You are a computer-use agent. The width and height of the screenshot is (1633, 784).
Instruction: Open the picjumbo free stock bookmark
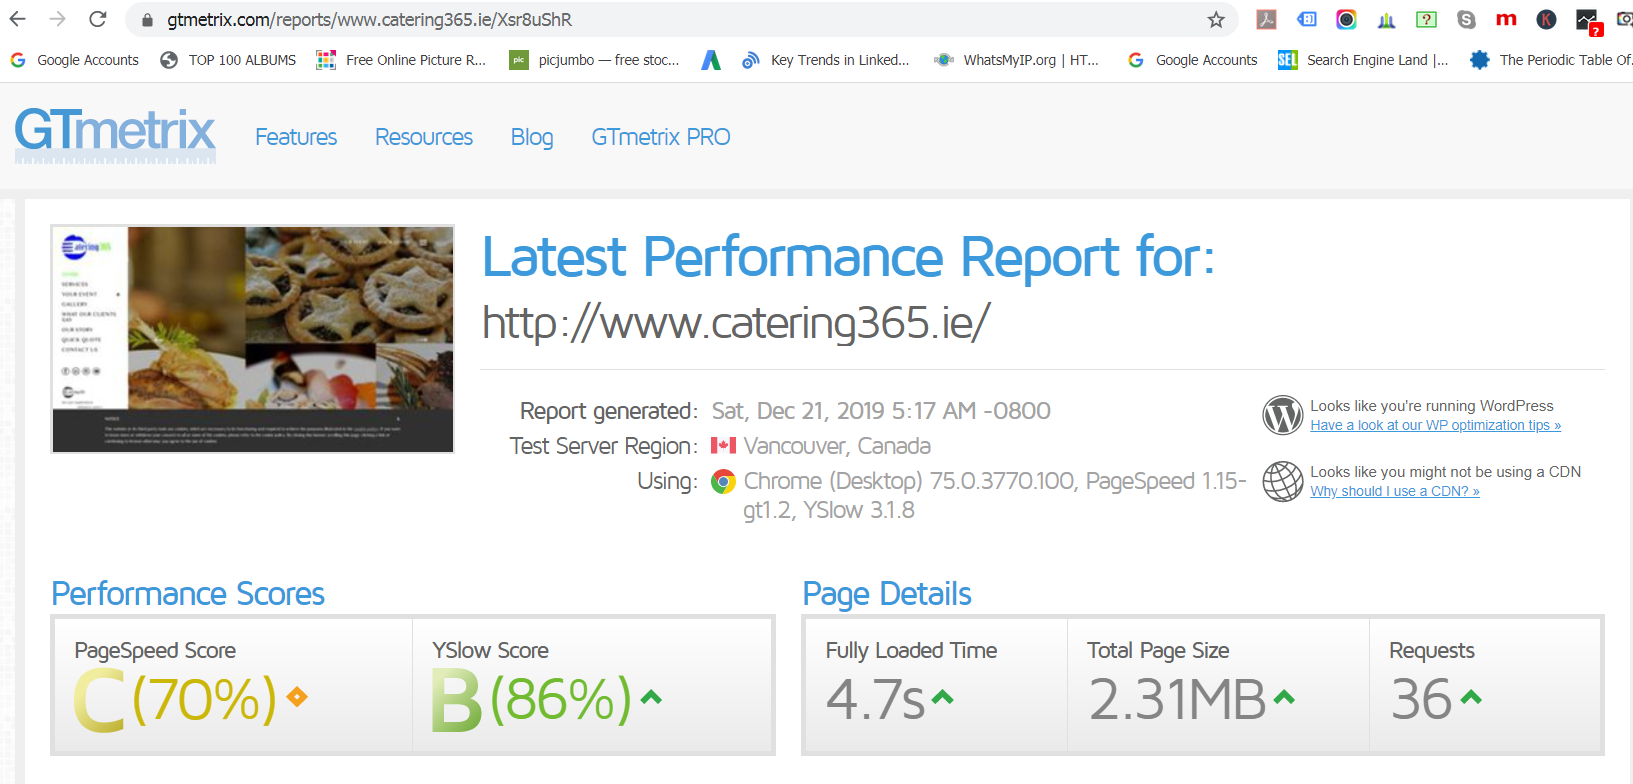pos(594,60)
